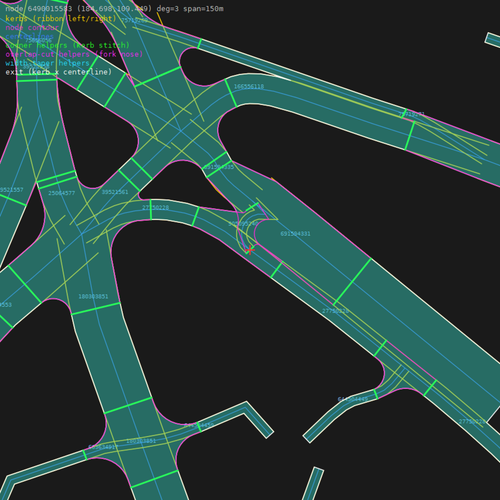Click the red cross node marker
The image size is (500, 500).
pyautogui.click(x=250, y=249)
